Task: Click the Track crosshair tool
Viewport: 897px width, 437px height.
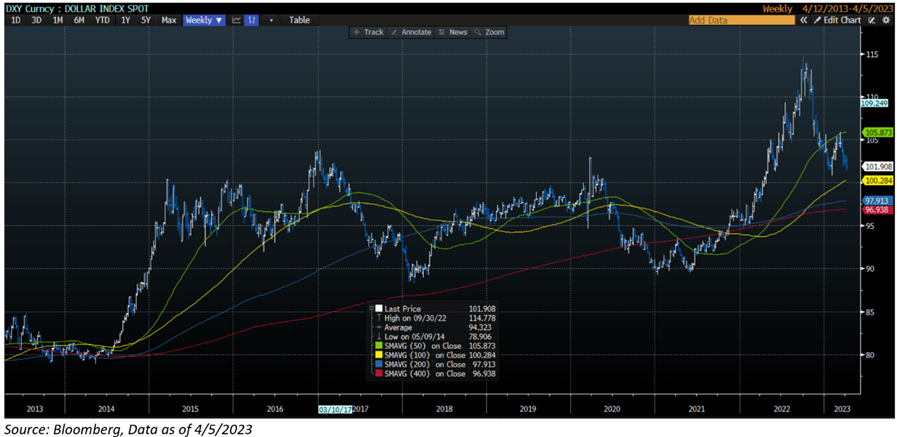Action: click(368, 32)
